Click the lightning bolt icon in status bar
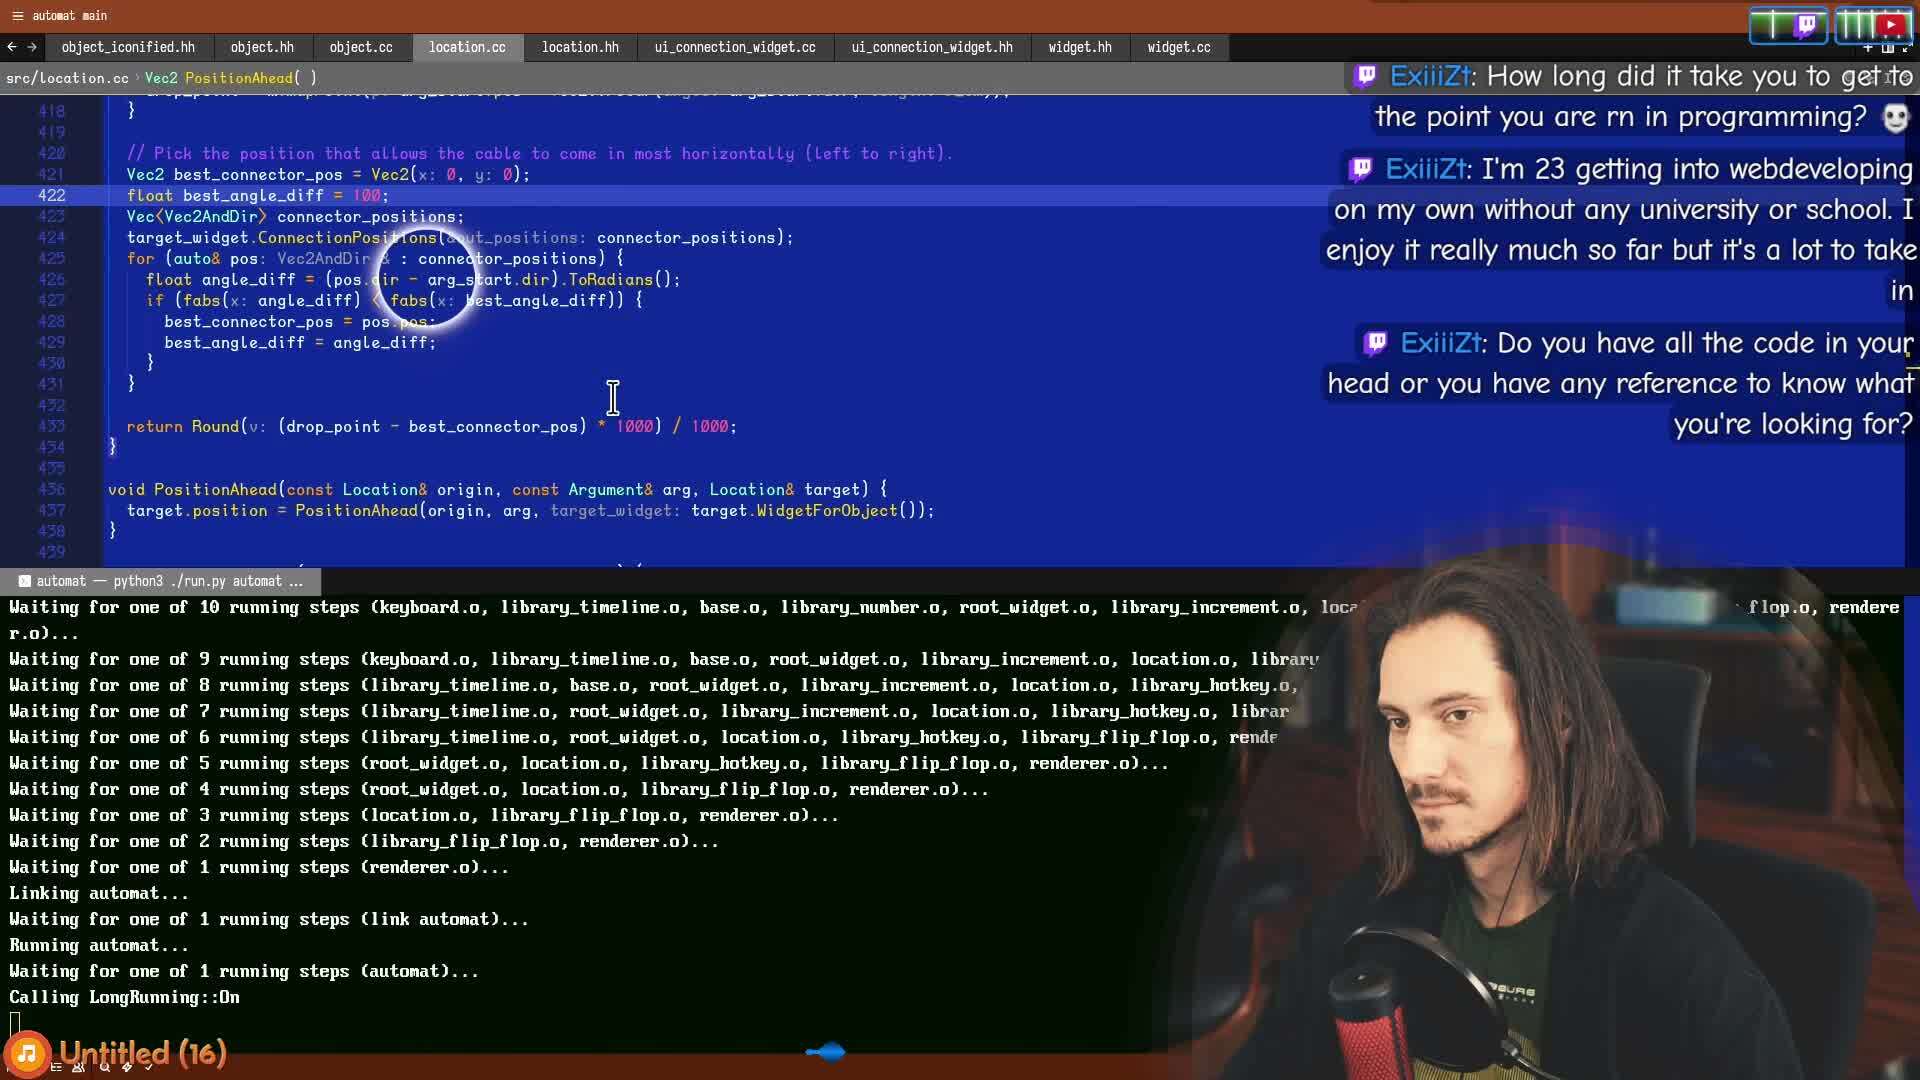This screenshot has height=1080, width=1920. (x=127, y=1067)
